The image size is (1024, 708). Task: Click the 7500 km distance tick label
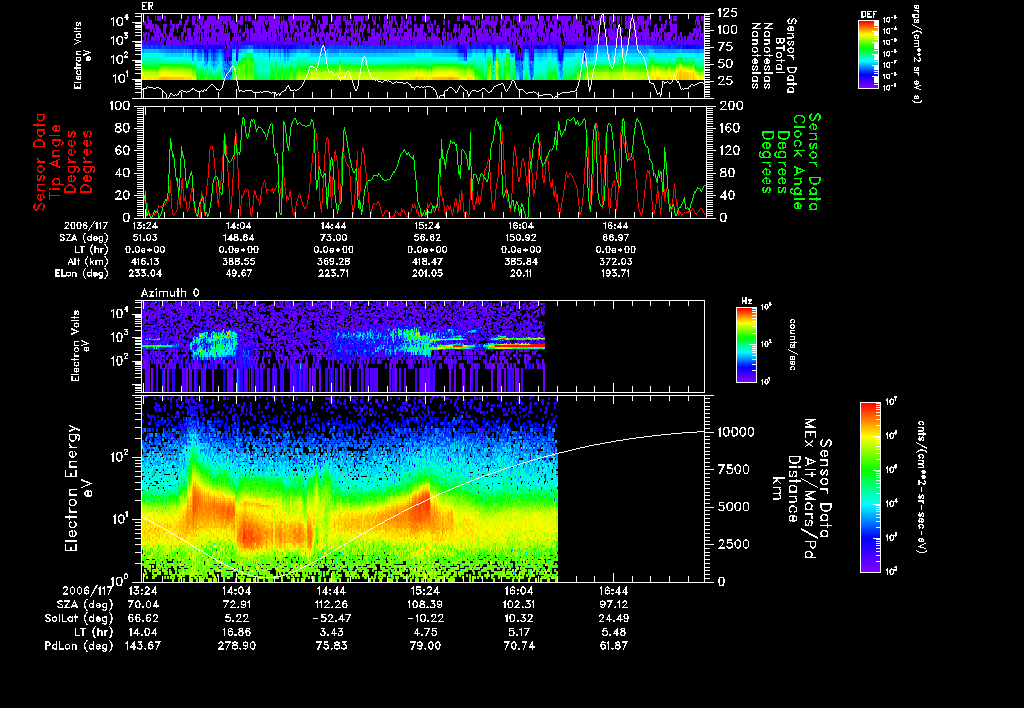734,470
